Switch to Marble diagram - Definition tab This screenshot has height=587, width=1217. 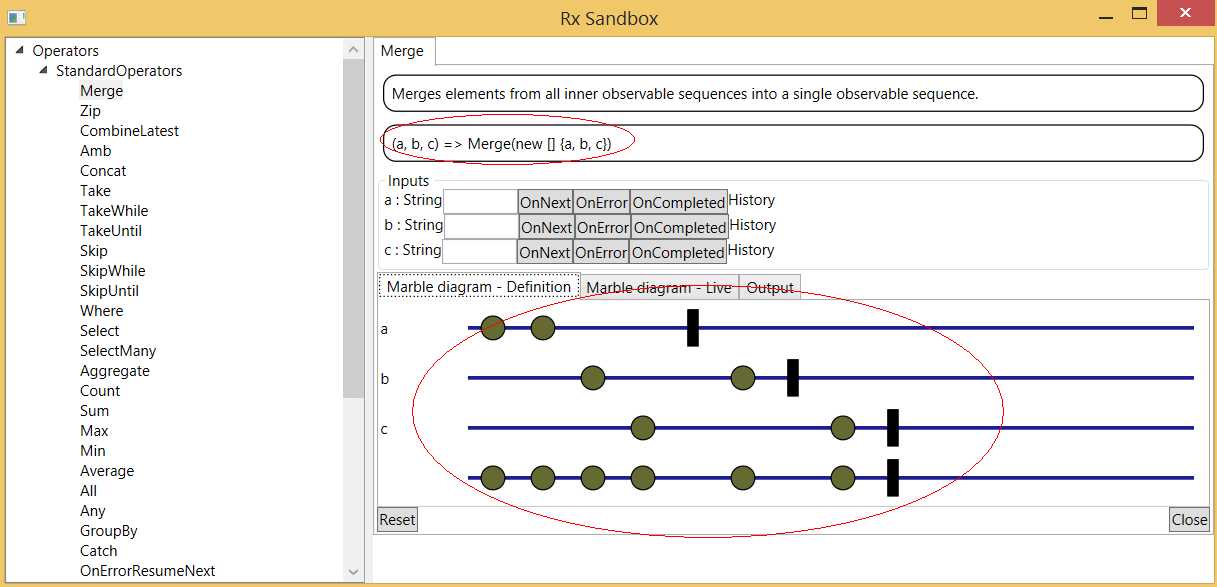[x=479, y=287]
